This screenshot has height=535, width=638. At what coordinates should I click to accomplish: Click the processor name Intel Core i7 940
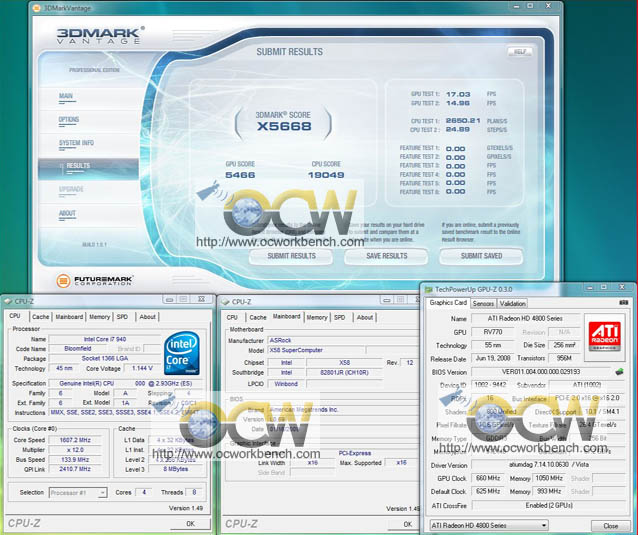pyautogui.click(x=105, y=339)
